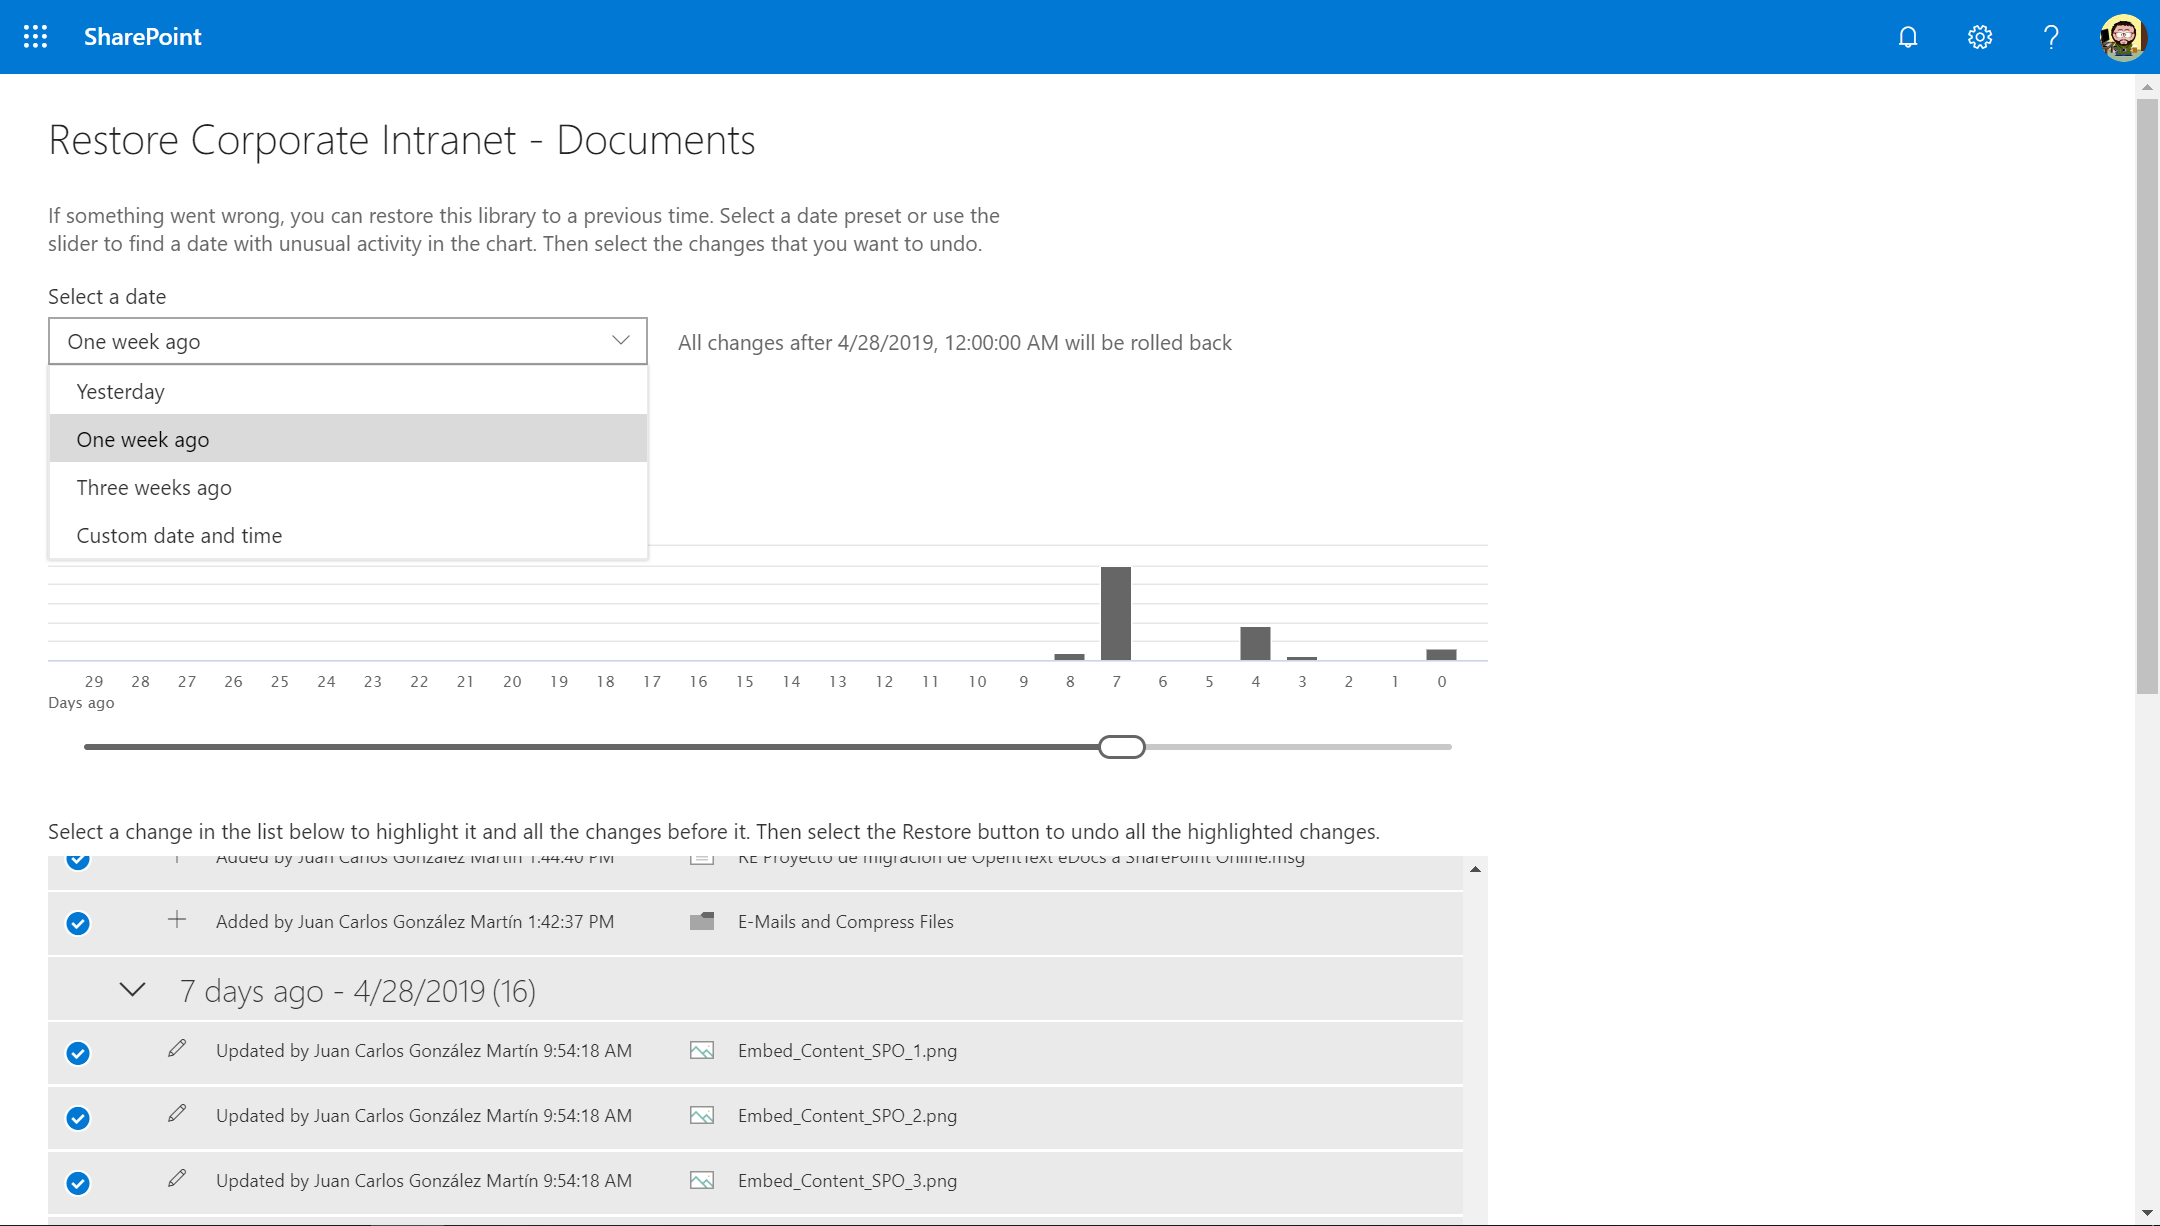The height and width of the screenshot is (1226, 2160).
Task: Click the page vertical scrollbar thumb
Action: pyautogui.click(x=2147, y=395)
